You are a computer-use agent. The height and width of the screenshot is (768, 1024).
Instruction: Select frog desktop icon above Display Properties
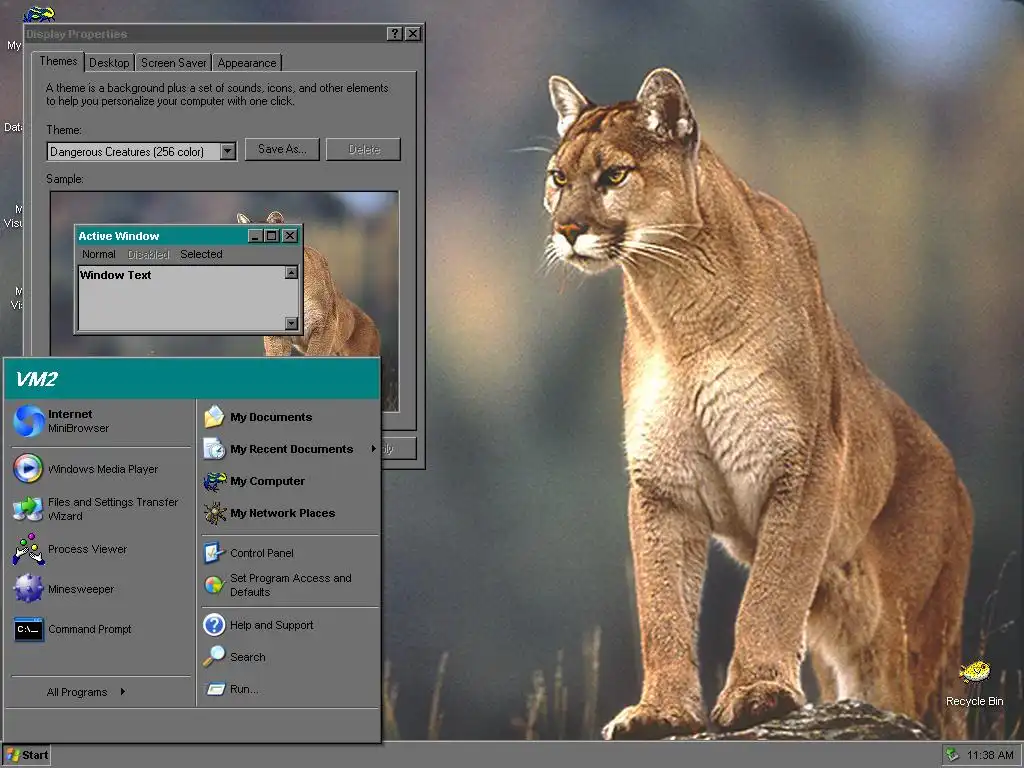(39, 13)
